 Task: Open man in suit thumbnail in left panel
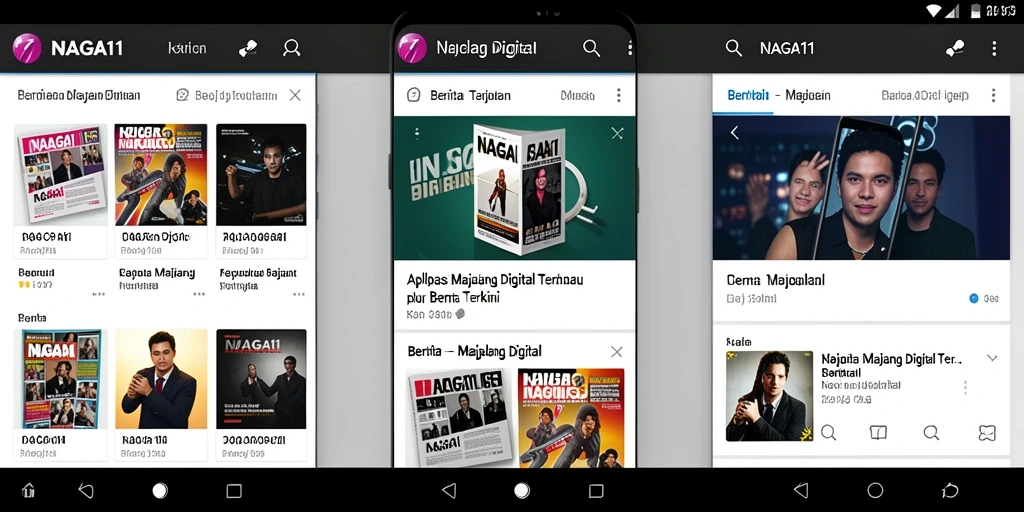(161, 379)
